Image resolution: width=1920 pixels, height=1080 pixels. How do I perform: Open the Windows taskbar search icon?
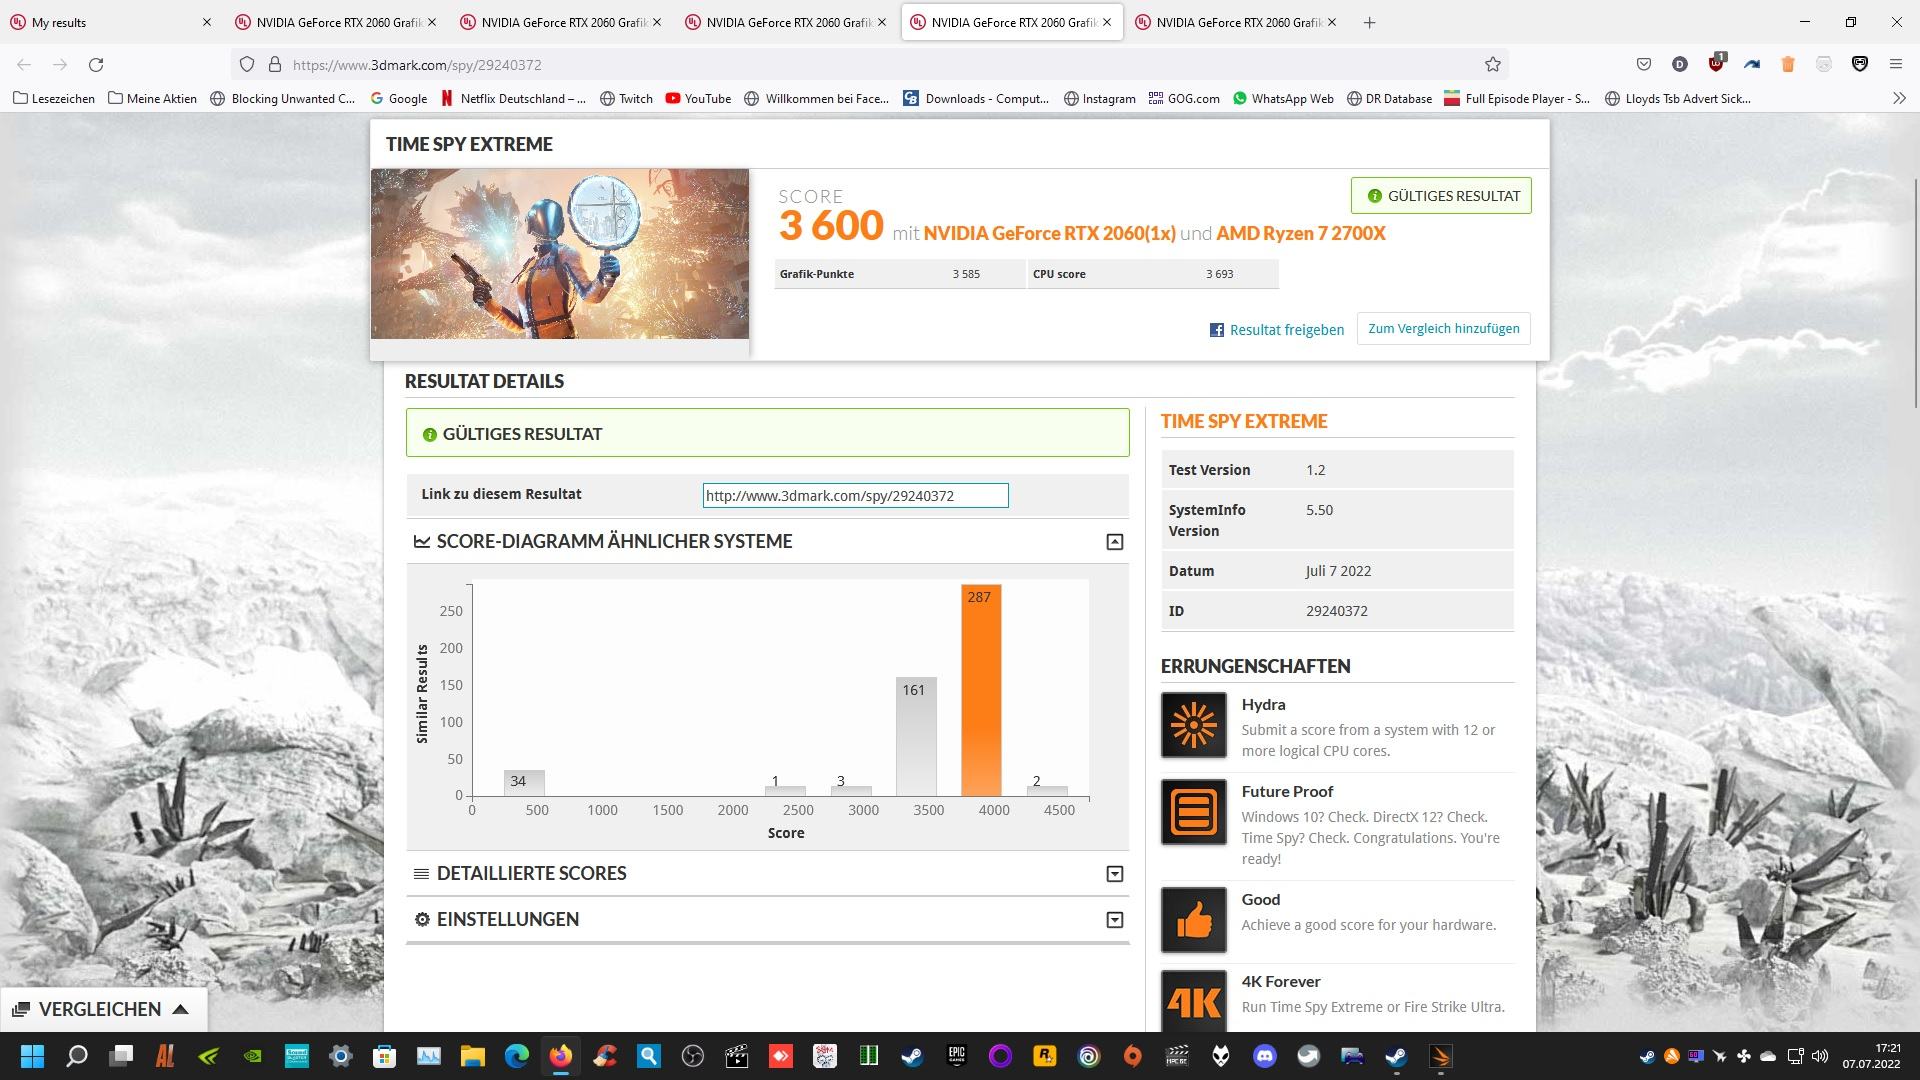tap(76, 1056)
